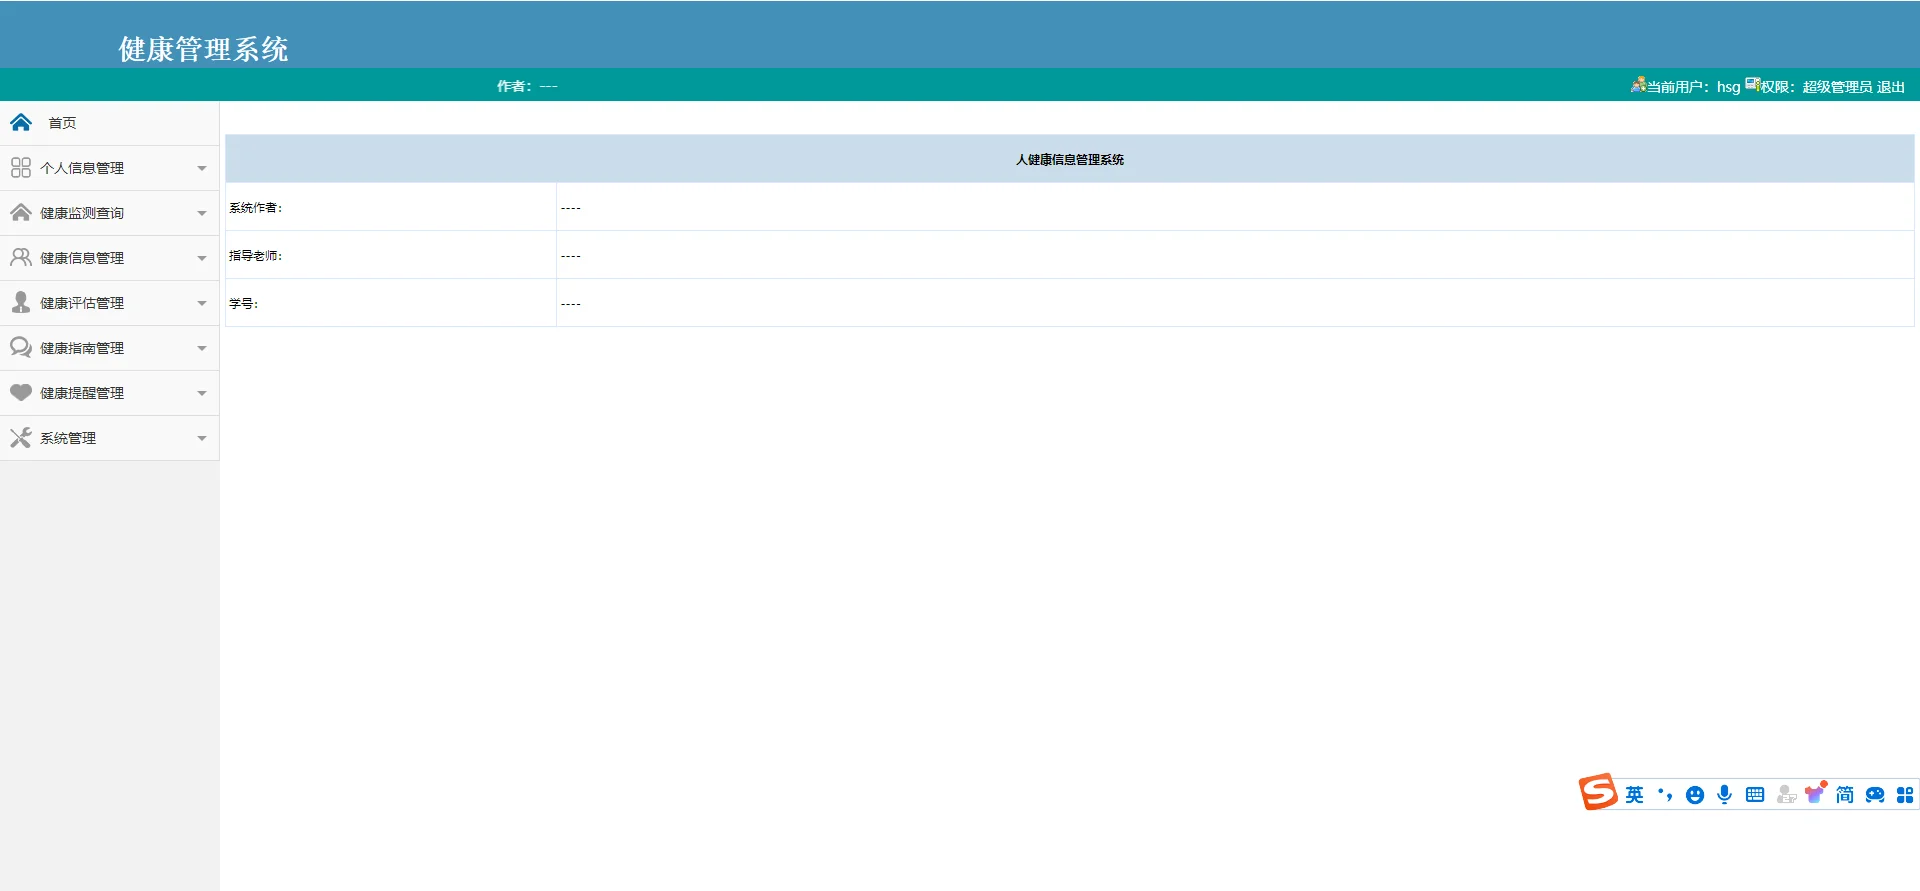
Task: Click the 系统作者: label cell
Action: (x=391, y=207)
